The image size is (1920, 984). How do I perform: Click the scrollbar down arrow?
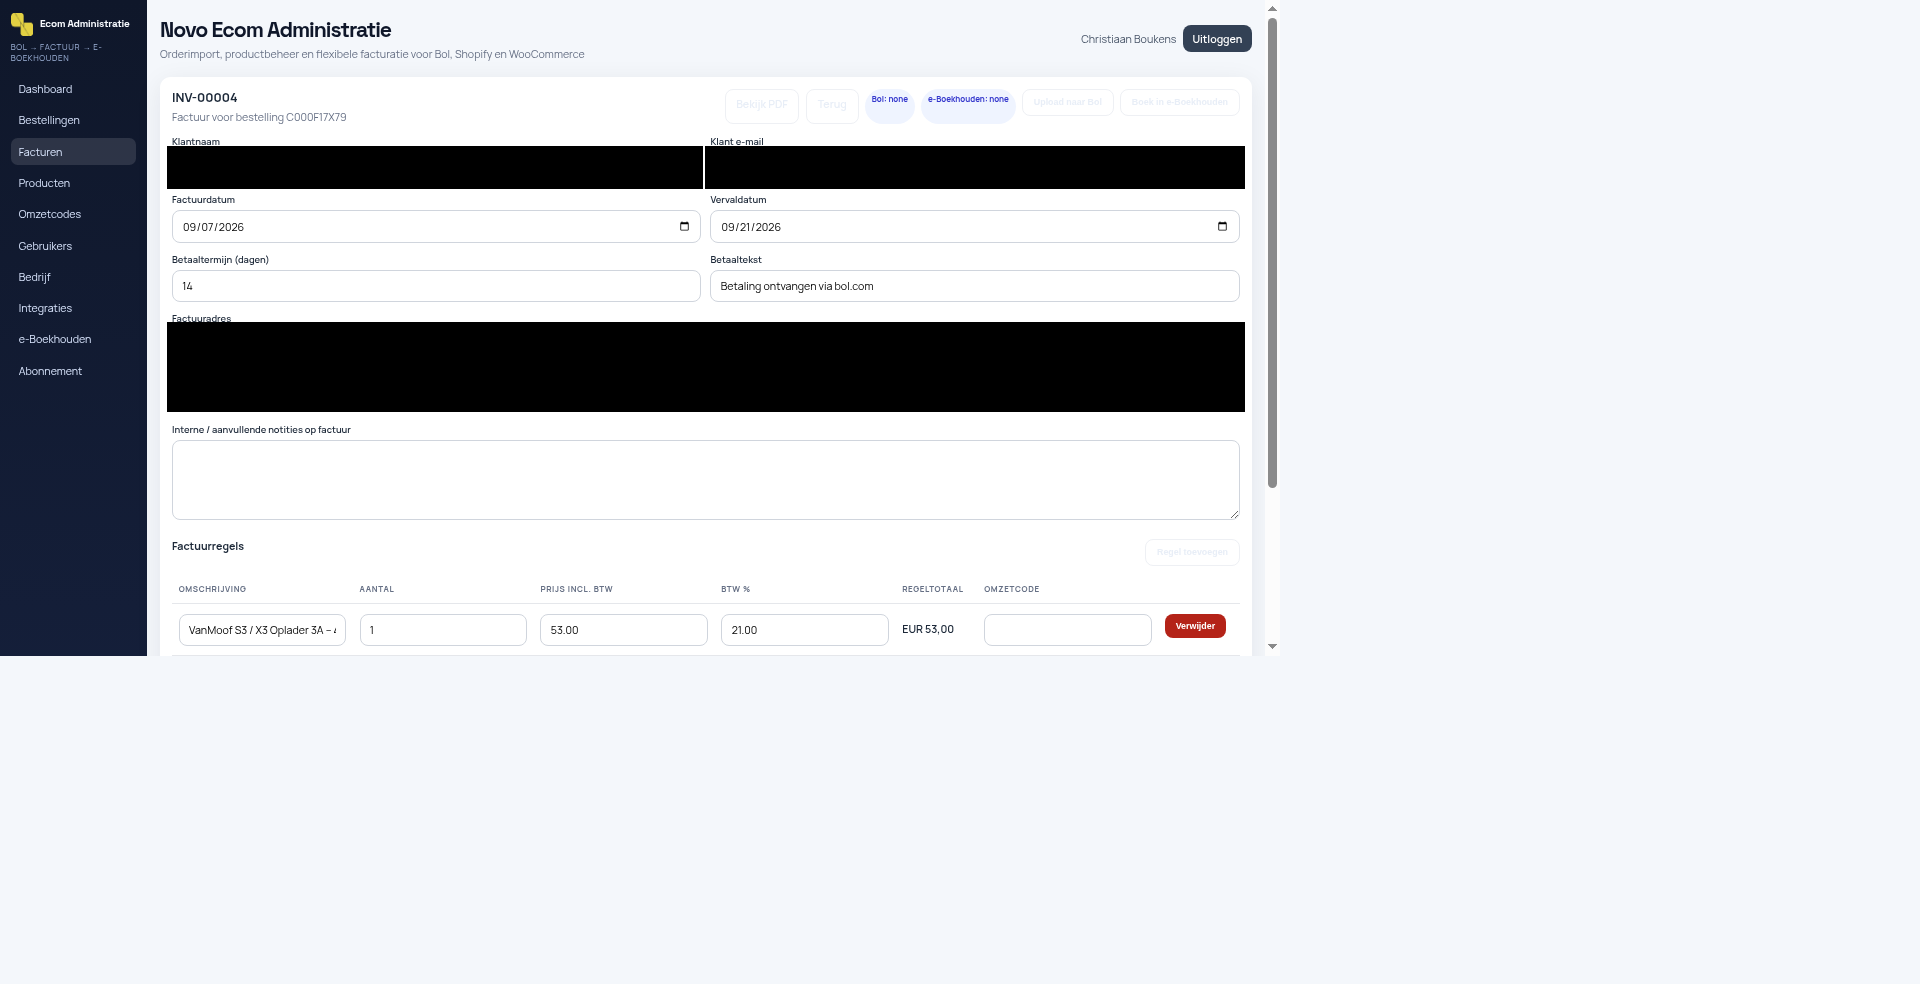pyautogui.click(x=1272, y=647)
